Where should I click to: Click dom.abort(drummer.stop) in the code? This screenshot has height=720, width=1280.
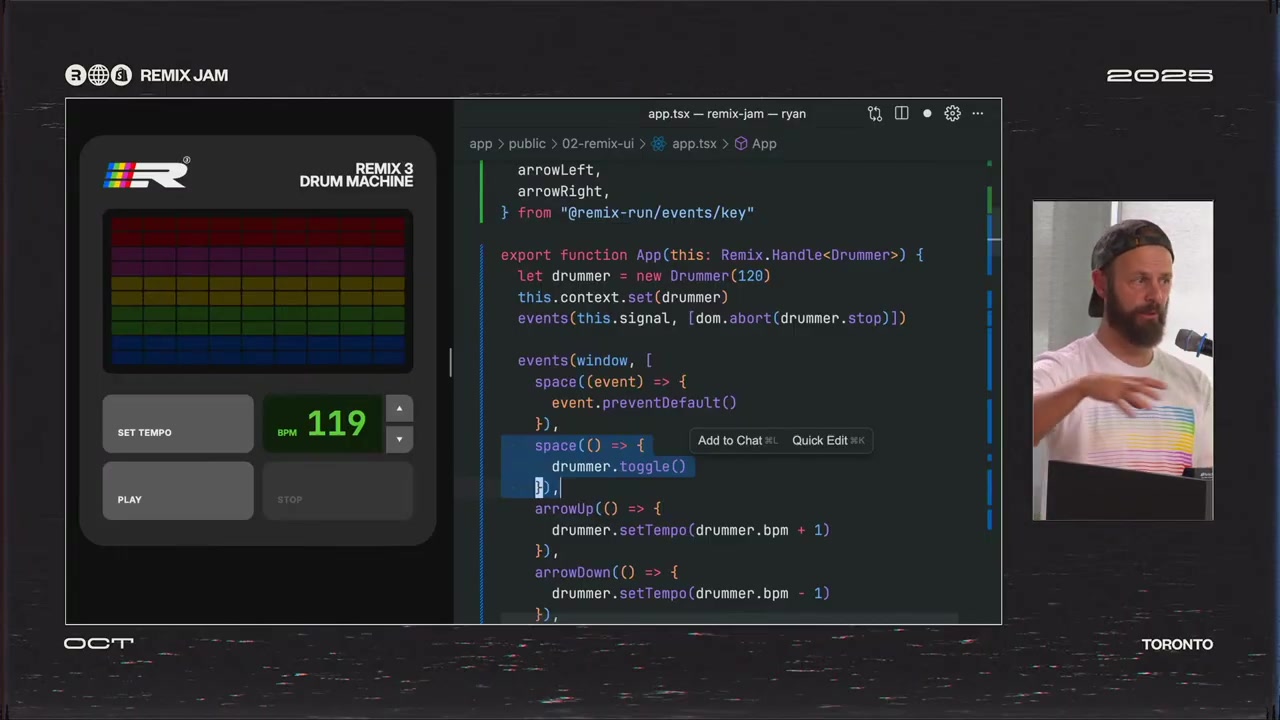(x=792, y=319)
